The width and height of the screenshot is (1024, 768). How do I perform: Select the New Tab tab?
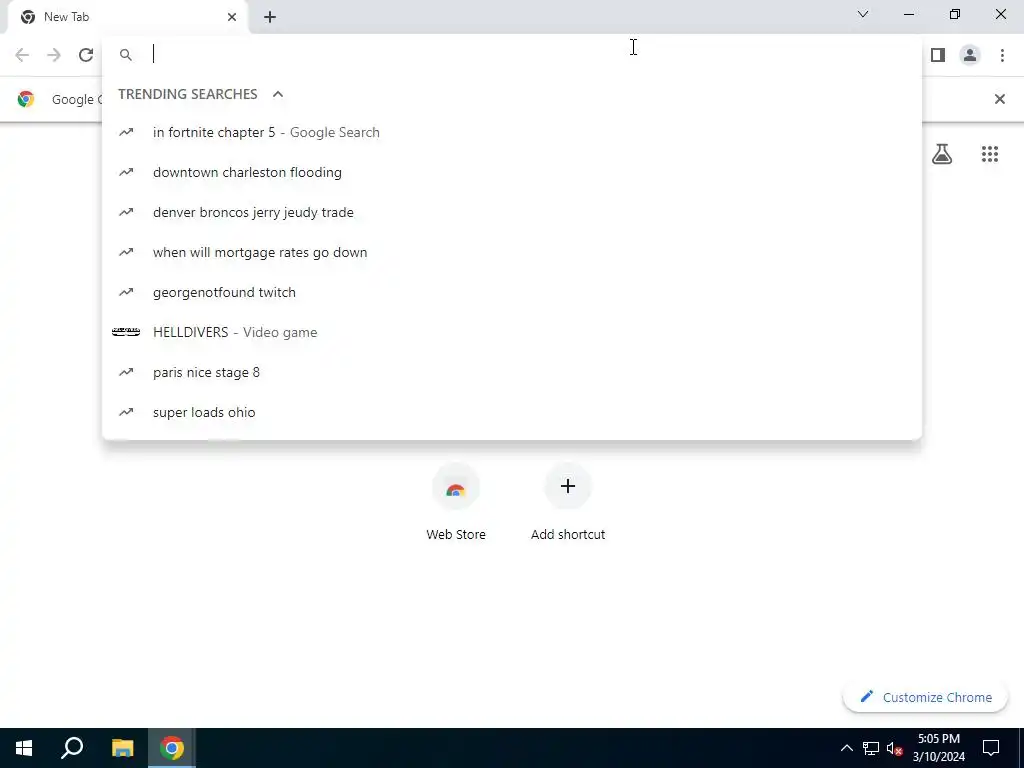pyautogui.click(x=129, y=17)
